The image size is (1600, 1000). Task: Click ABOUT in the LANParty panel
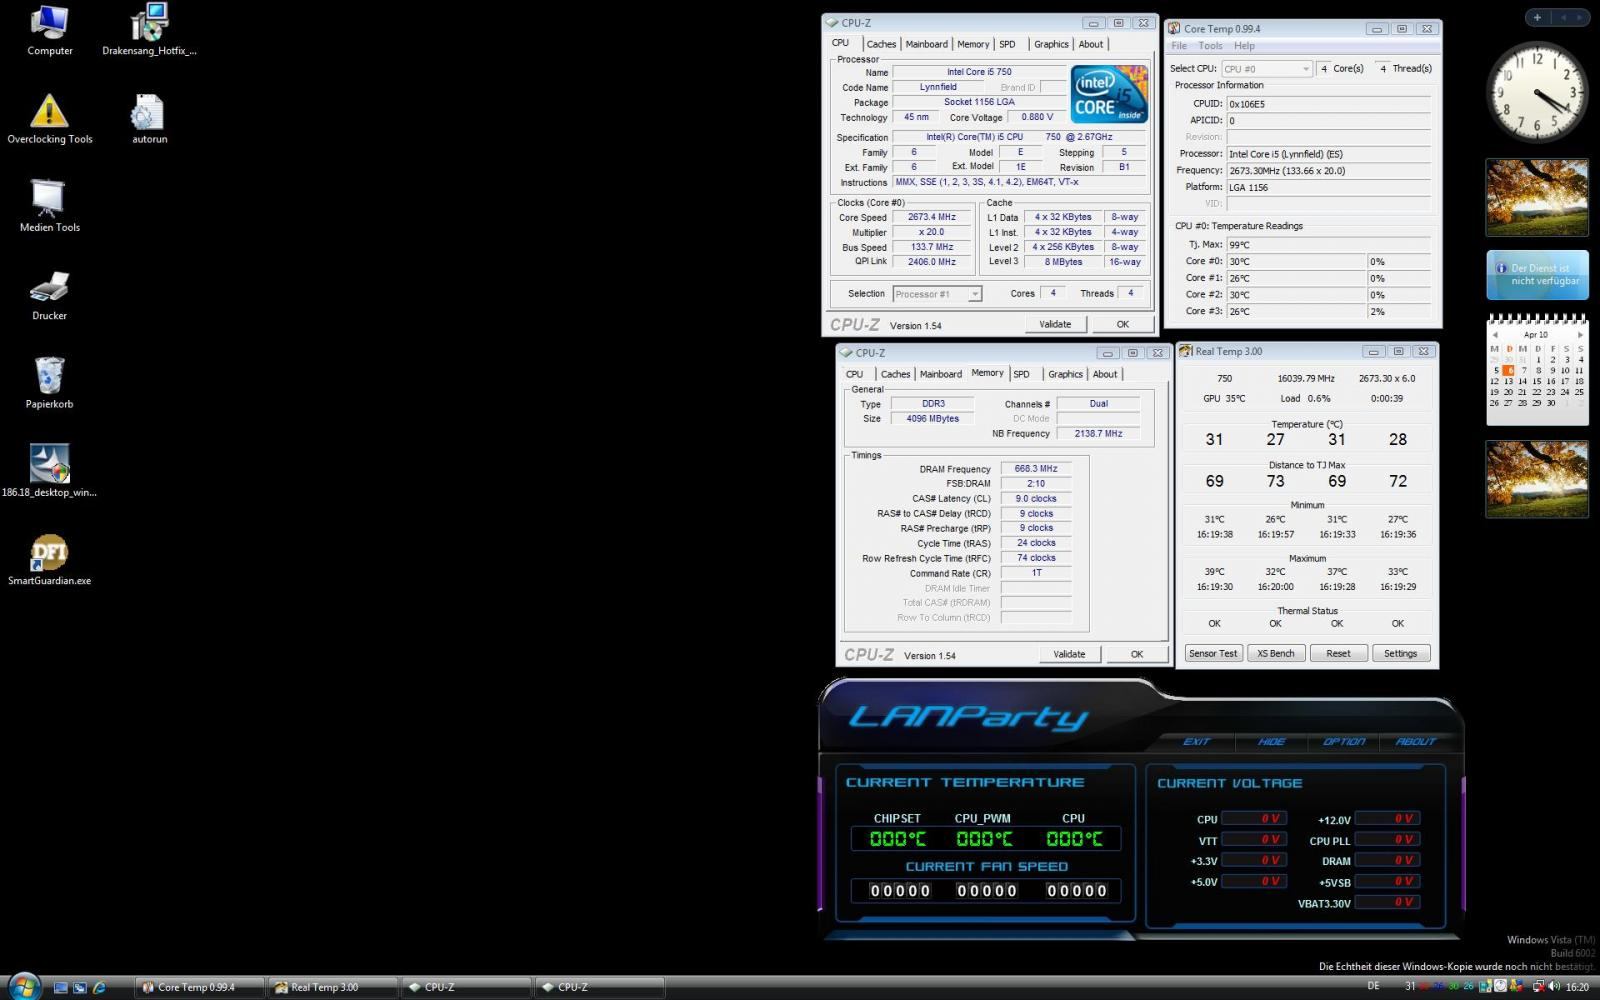[x=1415, y=742]
